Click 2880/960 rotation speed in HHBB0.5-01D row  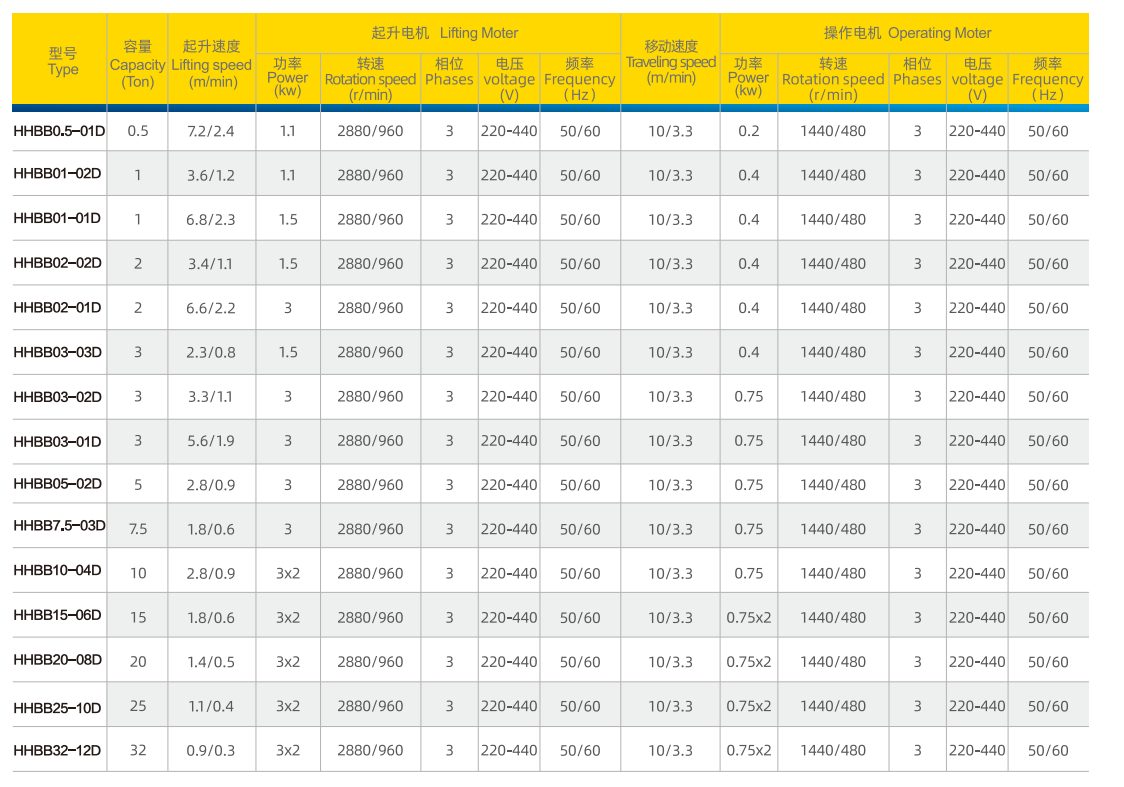point(370,132)
